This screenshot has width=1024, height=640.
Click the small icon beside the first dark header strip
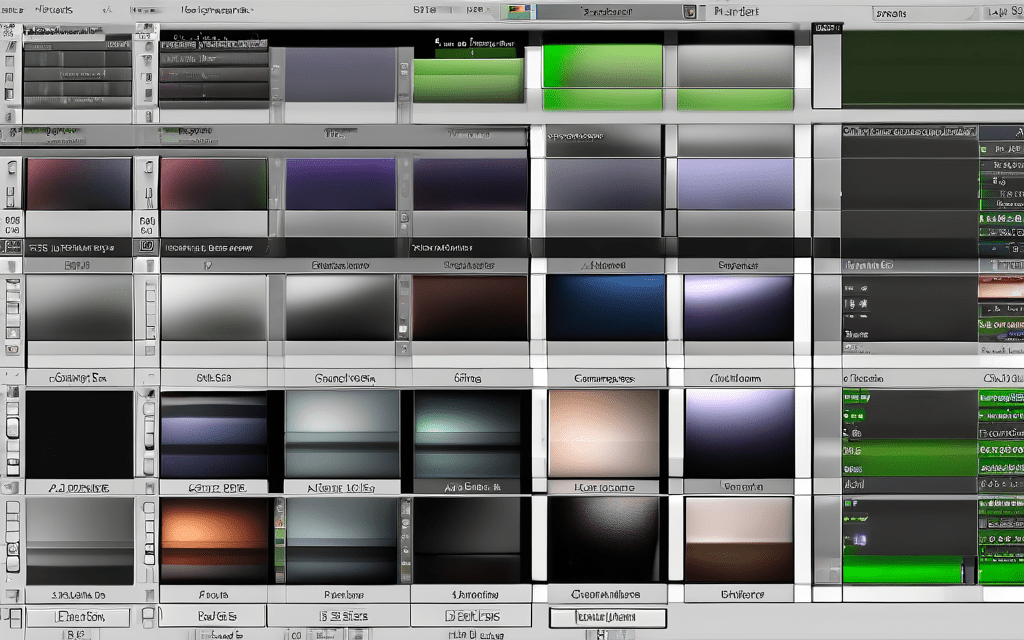coord(12,246)
